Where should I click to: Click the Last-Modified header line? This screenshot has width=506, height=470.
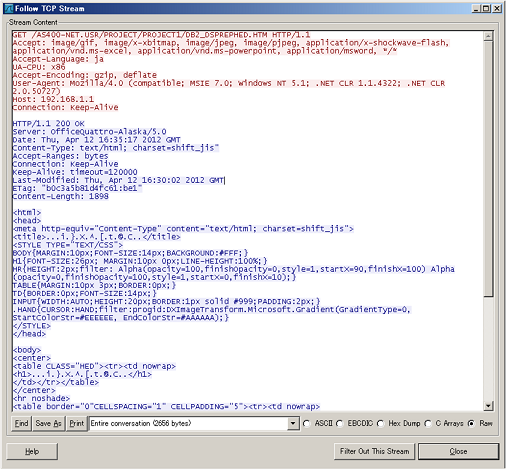coord(118,180)
